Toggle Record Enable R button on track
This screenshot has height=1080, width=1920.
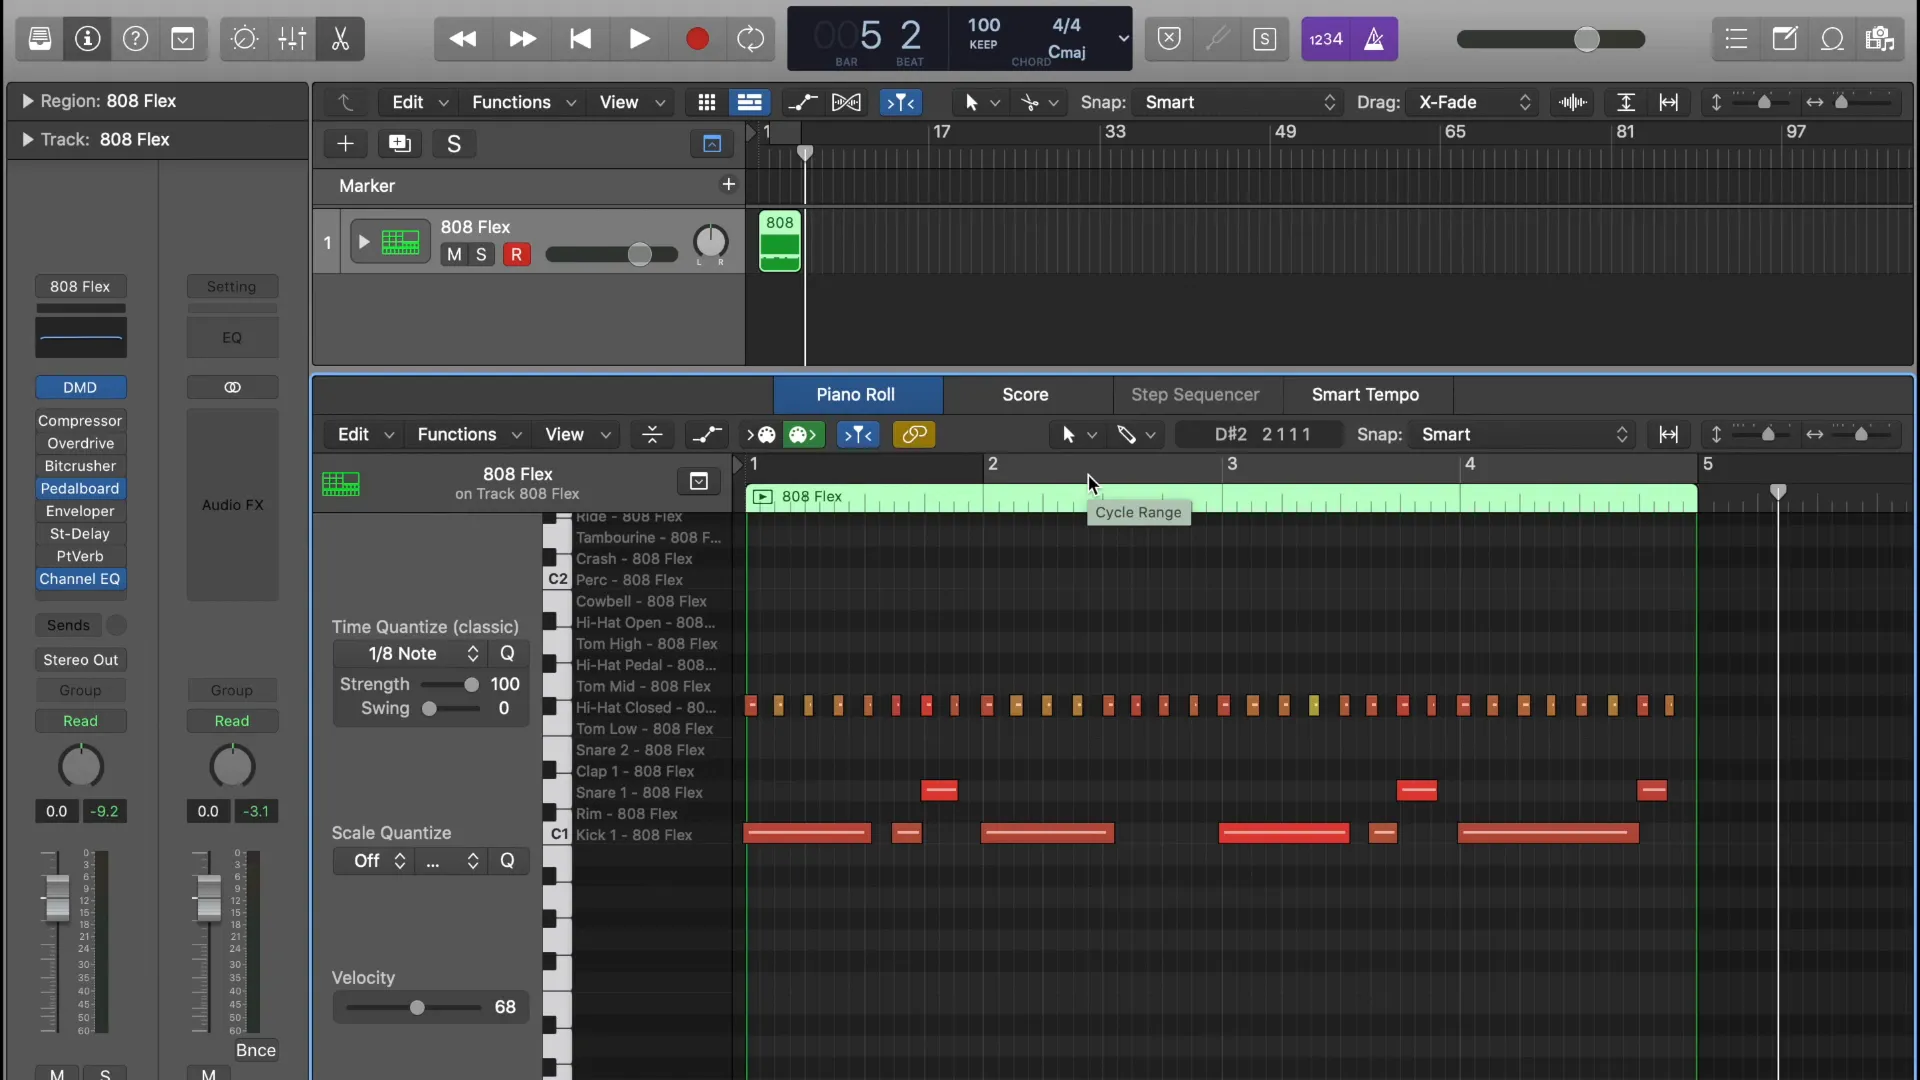(x=516, y=253)
